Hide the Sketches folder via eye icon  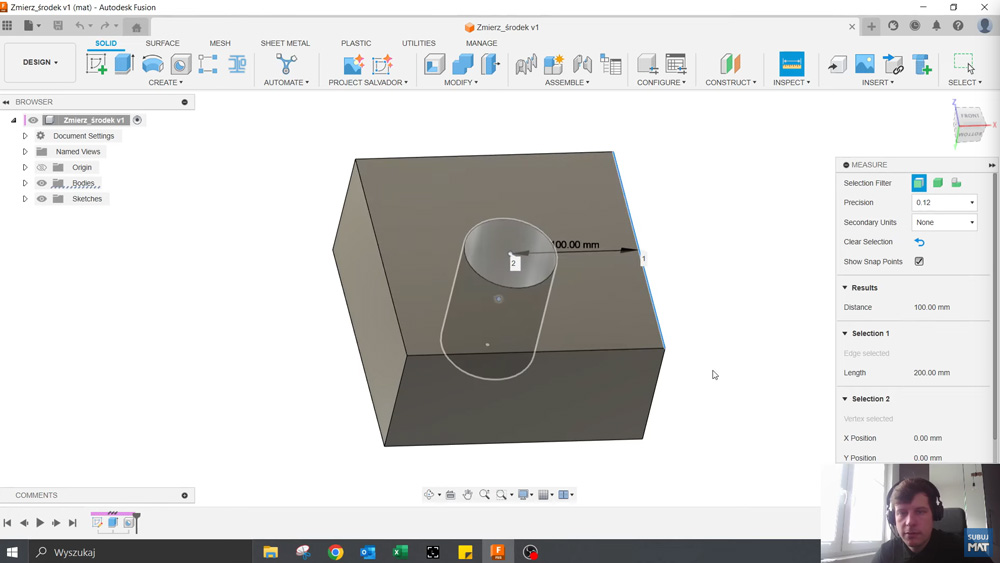(42, 199)
